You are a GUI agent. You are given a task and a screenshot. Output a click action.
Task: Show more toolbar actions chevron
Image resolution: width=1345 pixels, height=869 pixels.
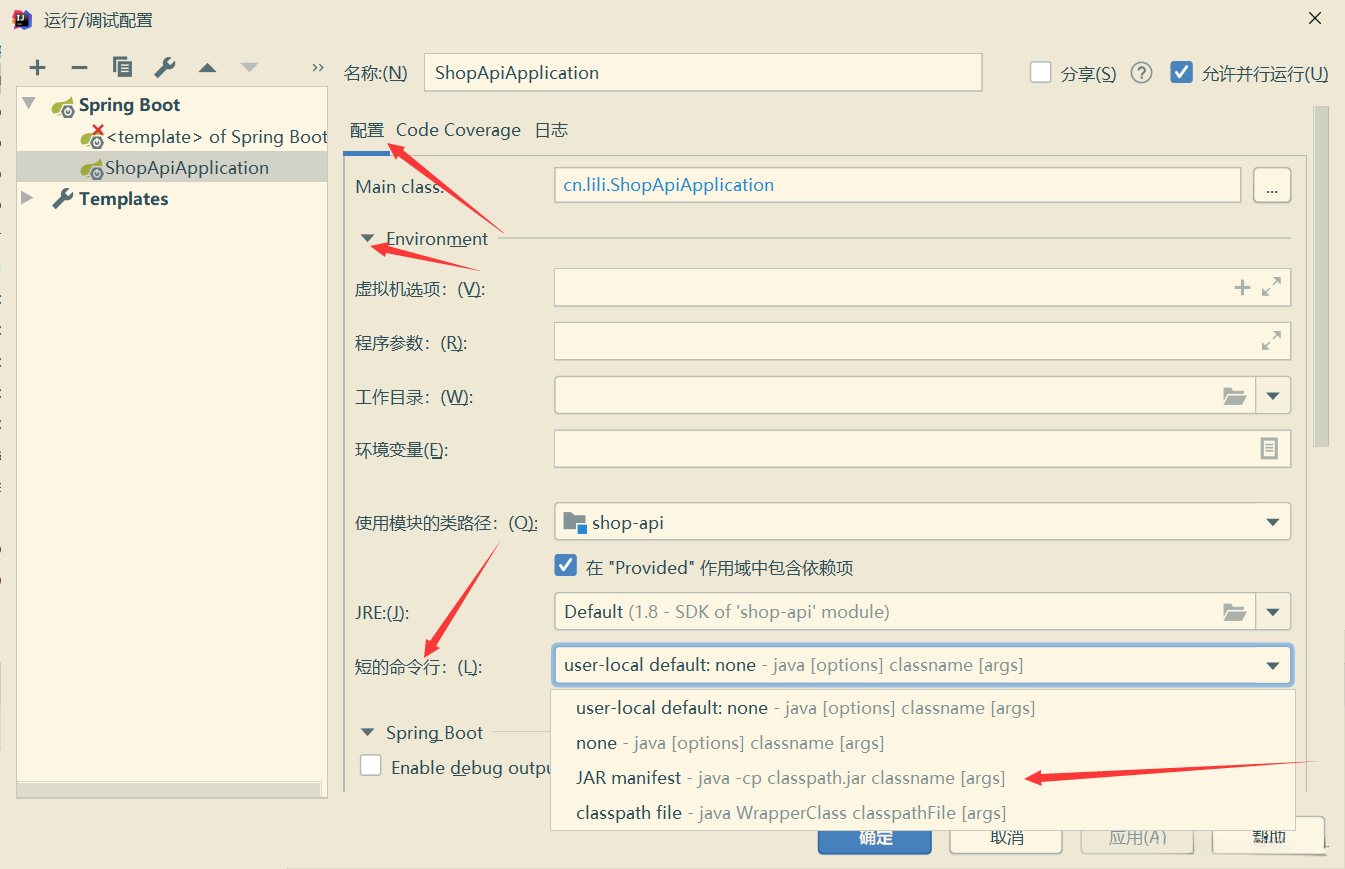click(x=318, y=68)
